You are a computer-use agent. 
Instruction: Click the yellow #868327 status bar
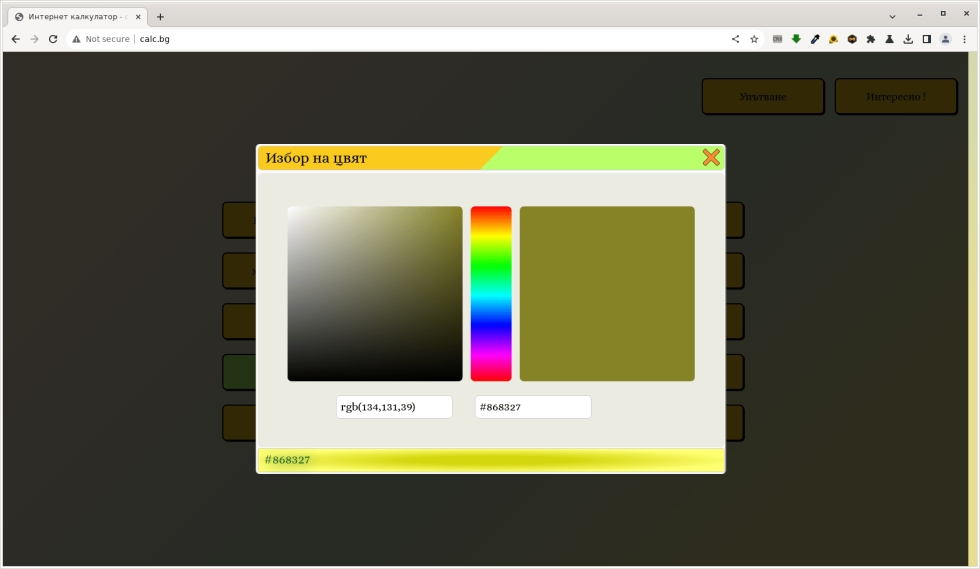pyautogui.click(x=490, y=460)
